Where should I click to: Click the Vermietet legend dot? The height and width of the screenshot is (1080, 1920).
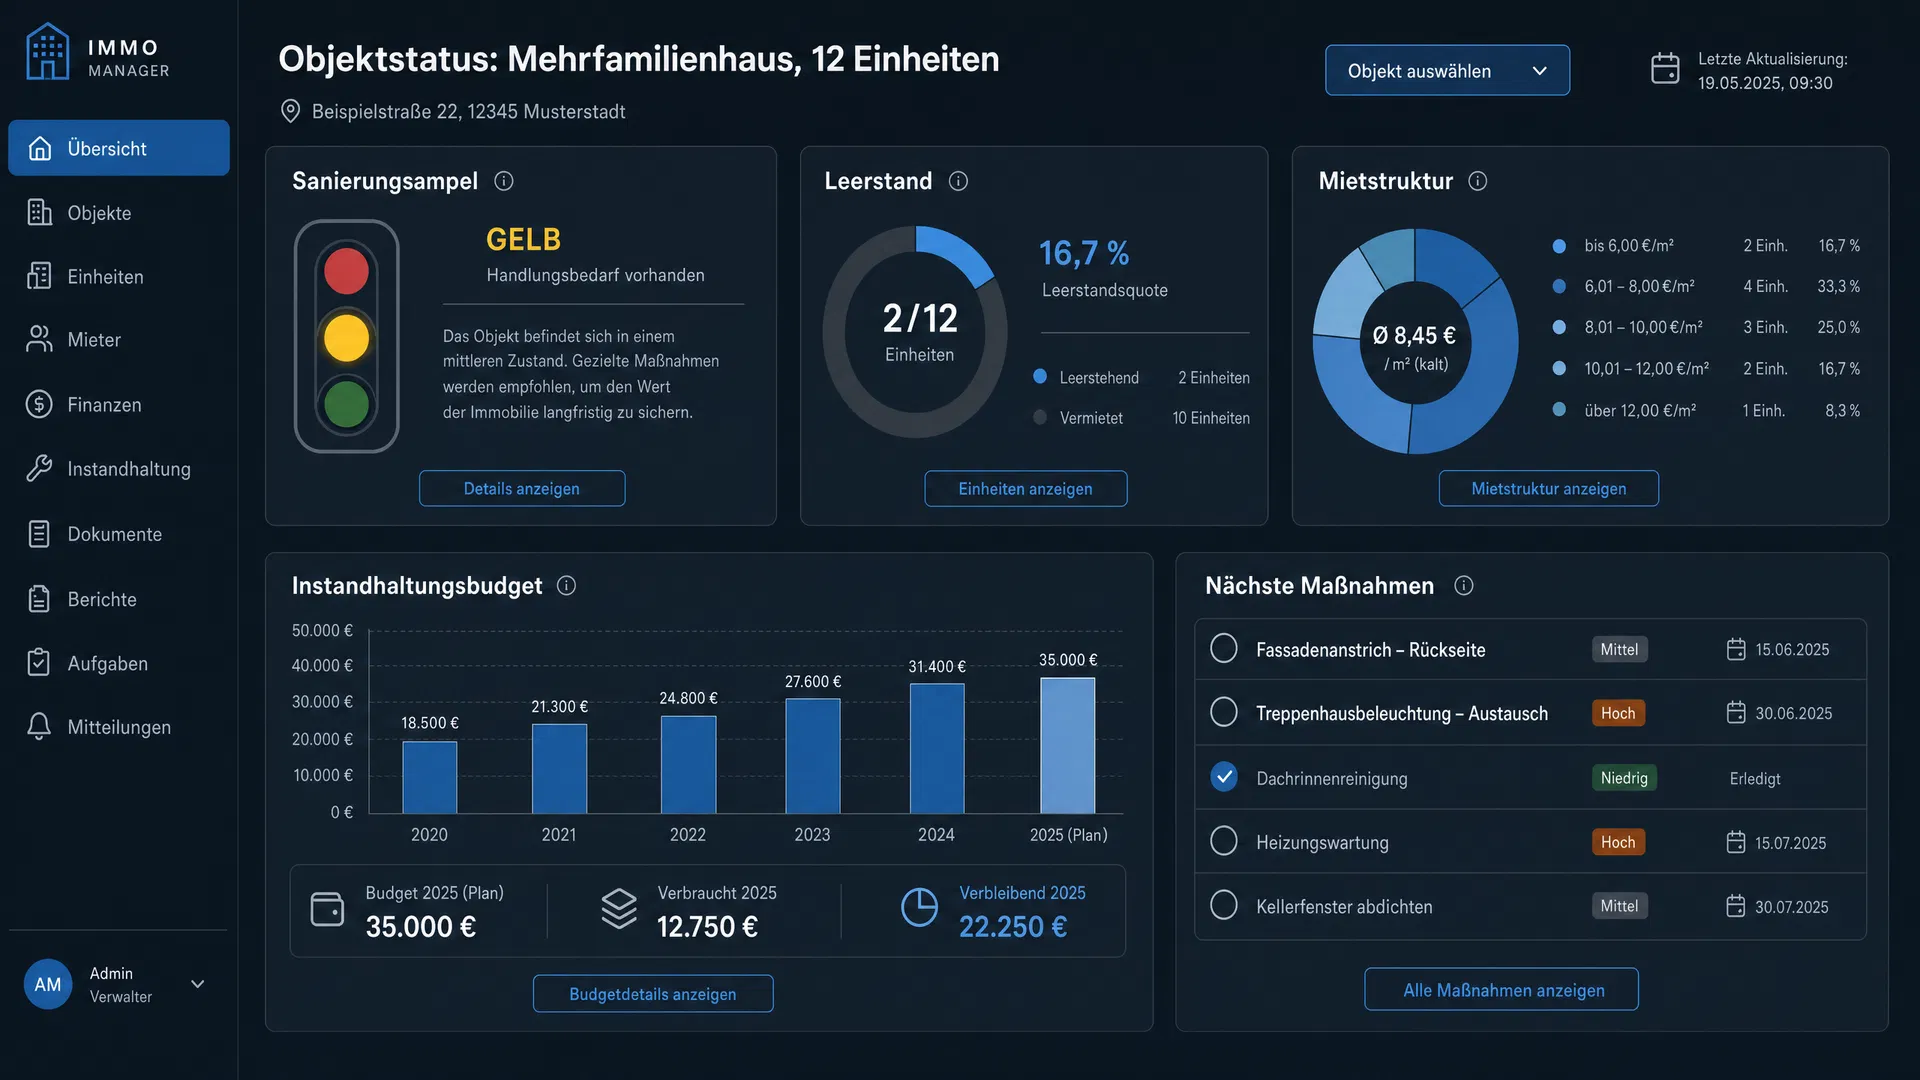1040,417
